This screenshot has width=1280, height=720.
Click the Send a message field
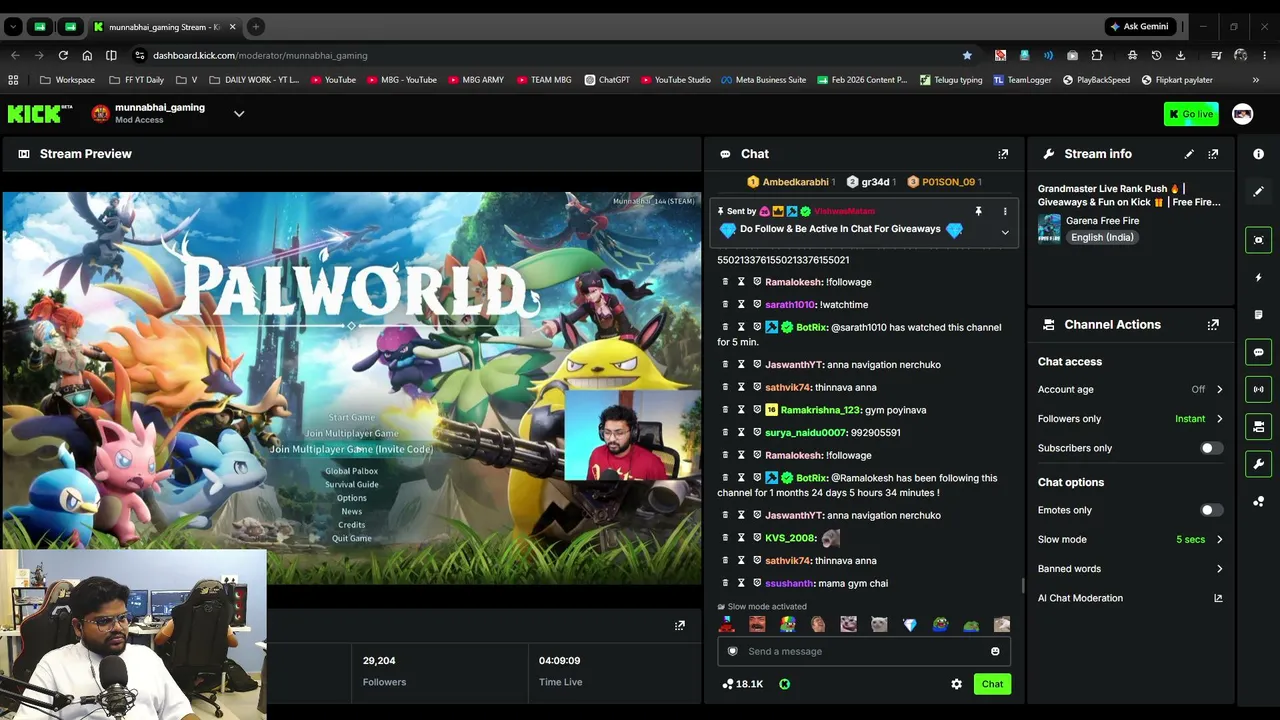pos(864,651)
